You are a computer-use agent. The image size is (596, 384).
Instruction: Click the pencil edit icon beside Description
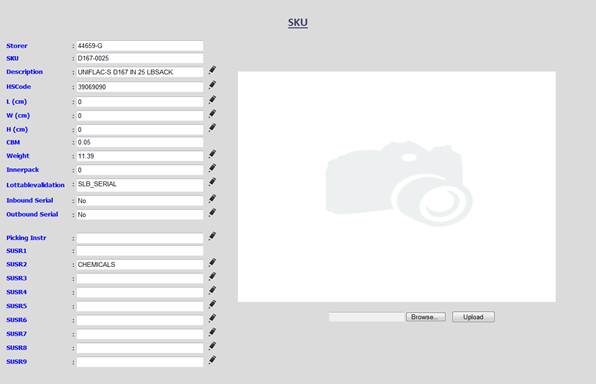click(x=212, y=70)
